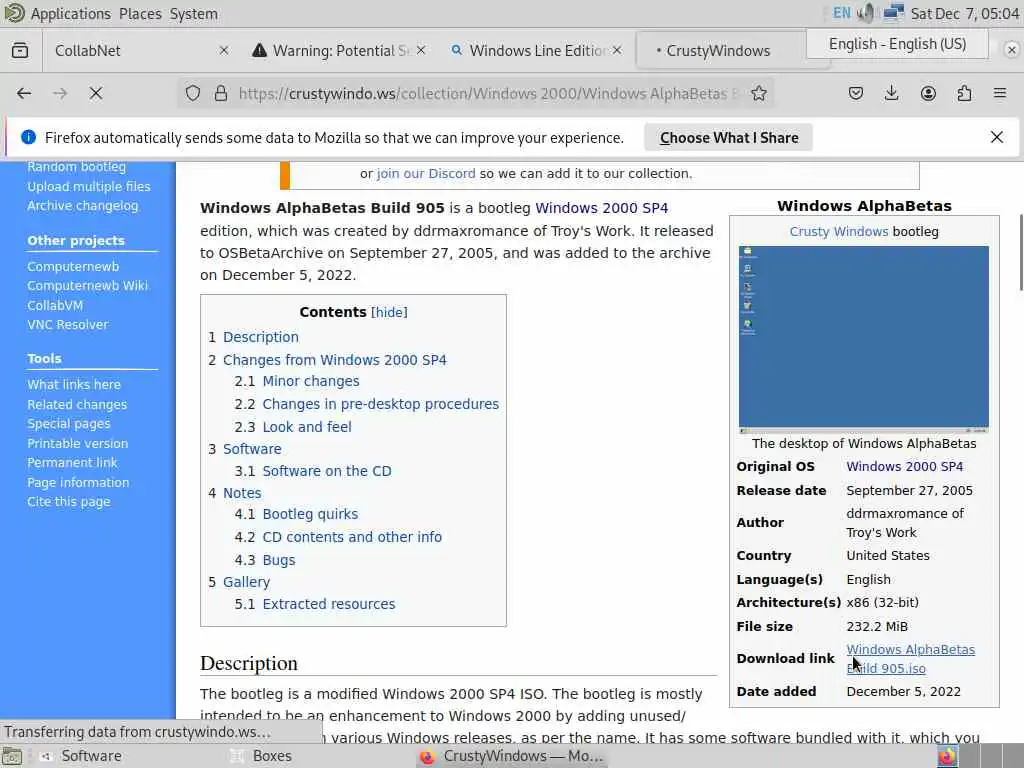Click the Choose What I Share button

[729, 138]
